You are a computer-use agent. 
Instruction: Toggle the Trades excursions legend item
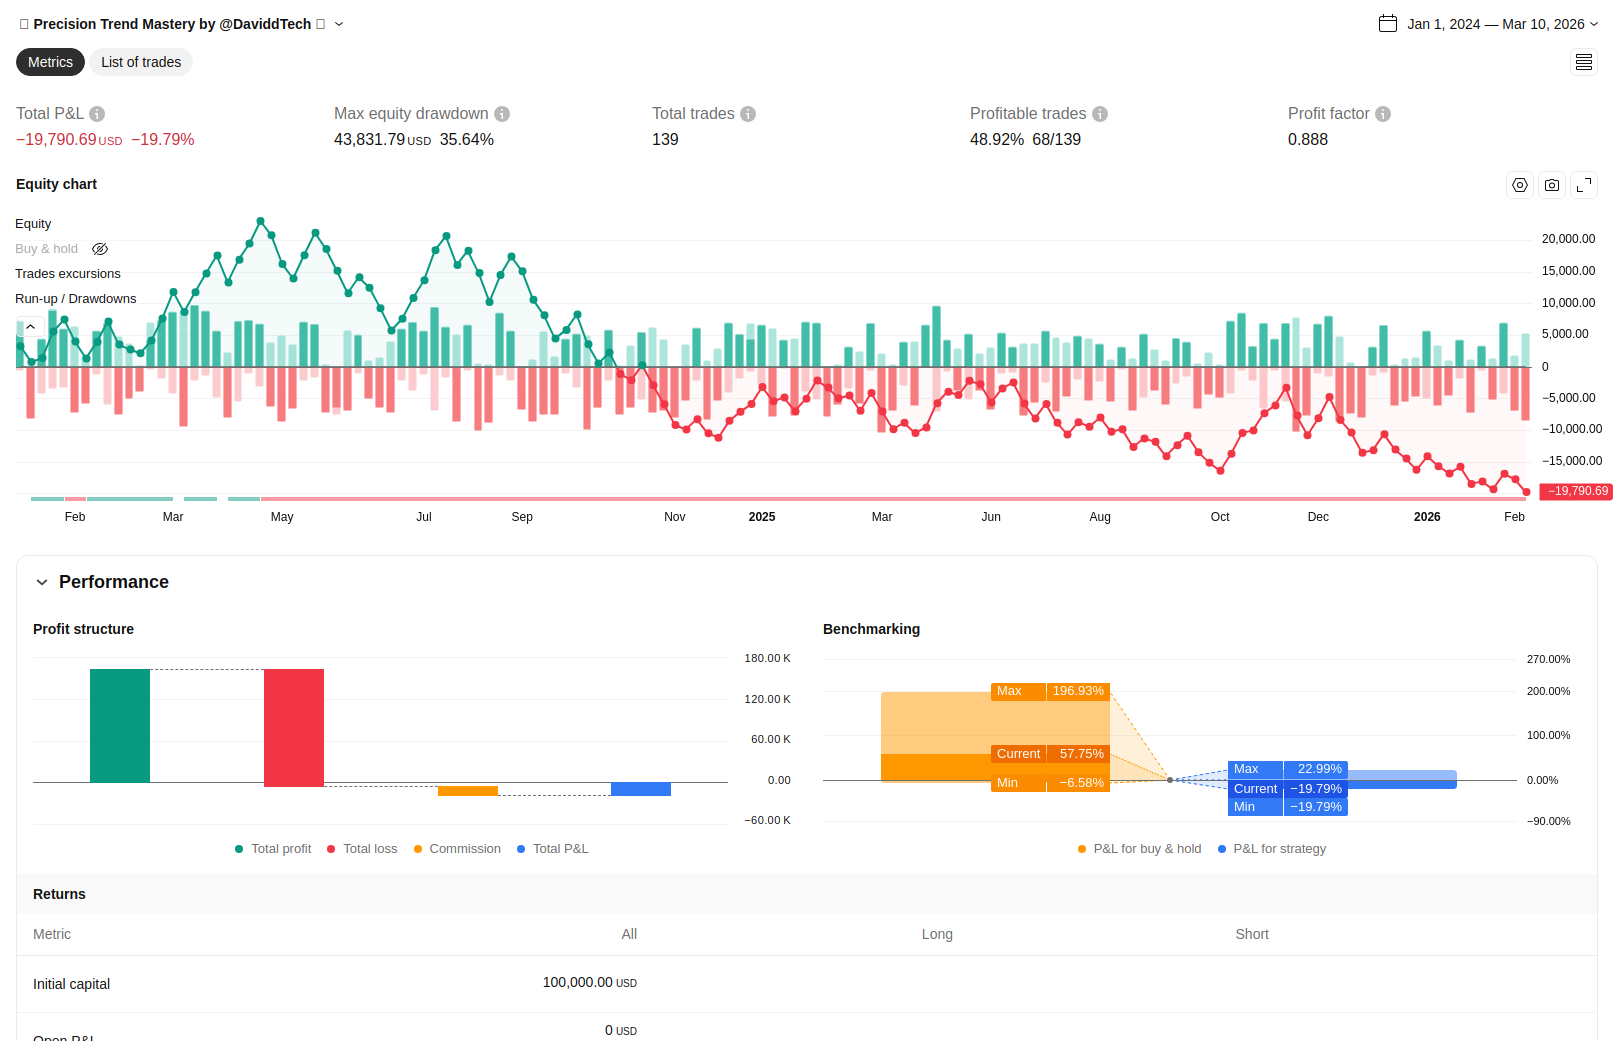coord(68,274)
